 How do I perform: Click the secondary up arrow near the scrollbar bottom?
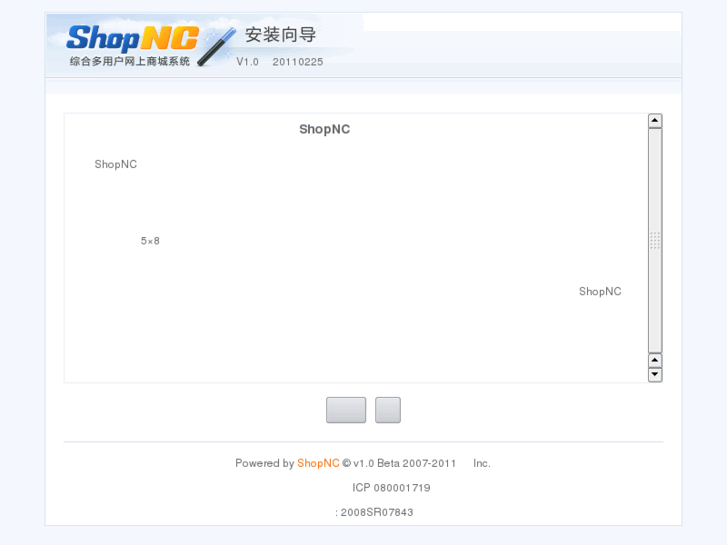point(655,360)
